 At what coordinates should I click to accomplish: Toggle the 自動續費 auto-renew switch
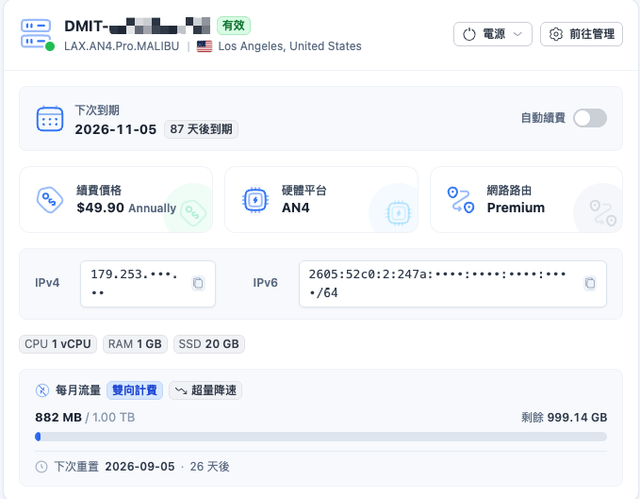[x=590, y=118]
